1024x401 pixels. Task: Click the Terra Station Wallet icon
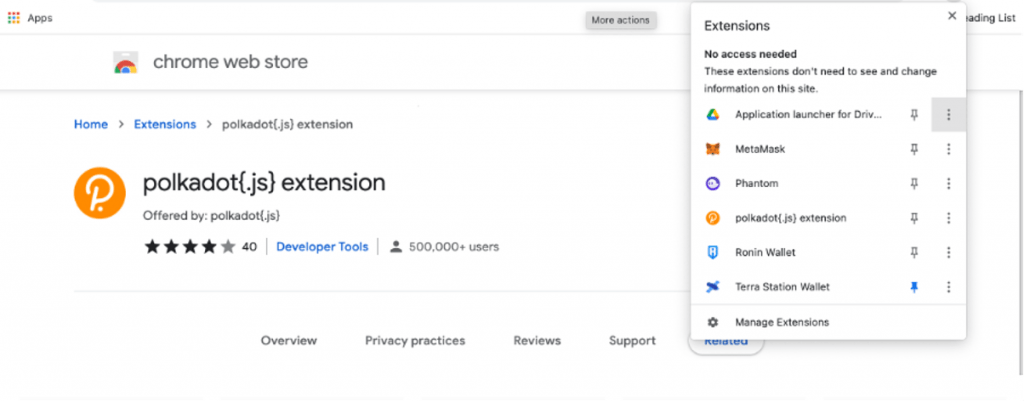click(x=713, y=287)
